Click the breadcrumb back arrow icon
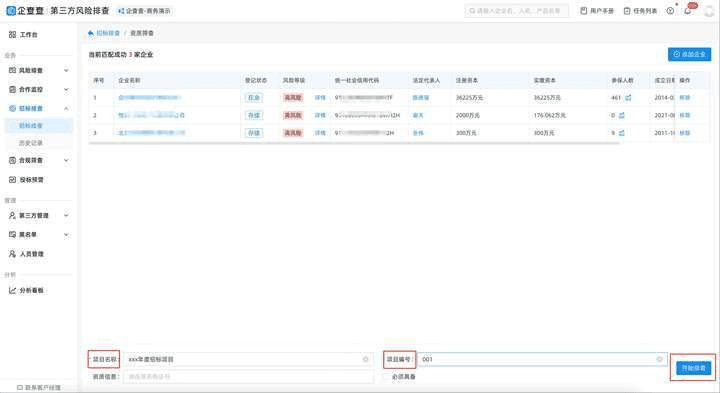This screenshot has width=720, height=393. [x=91, y=33]
